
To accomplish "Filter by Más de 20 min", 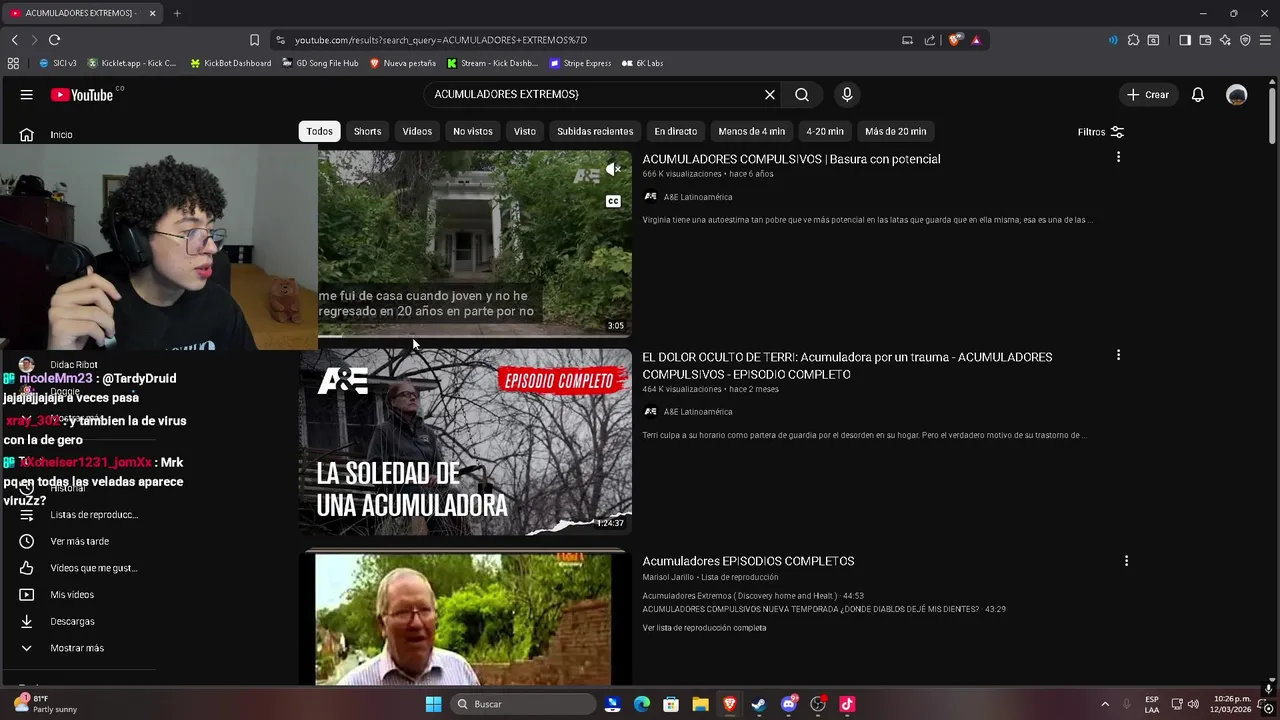I will tap(896, 131).
